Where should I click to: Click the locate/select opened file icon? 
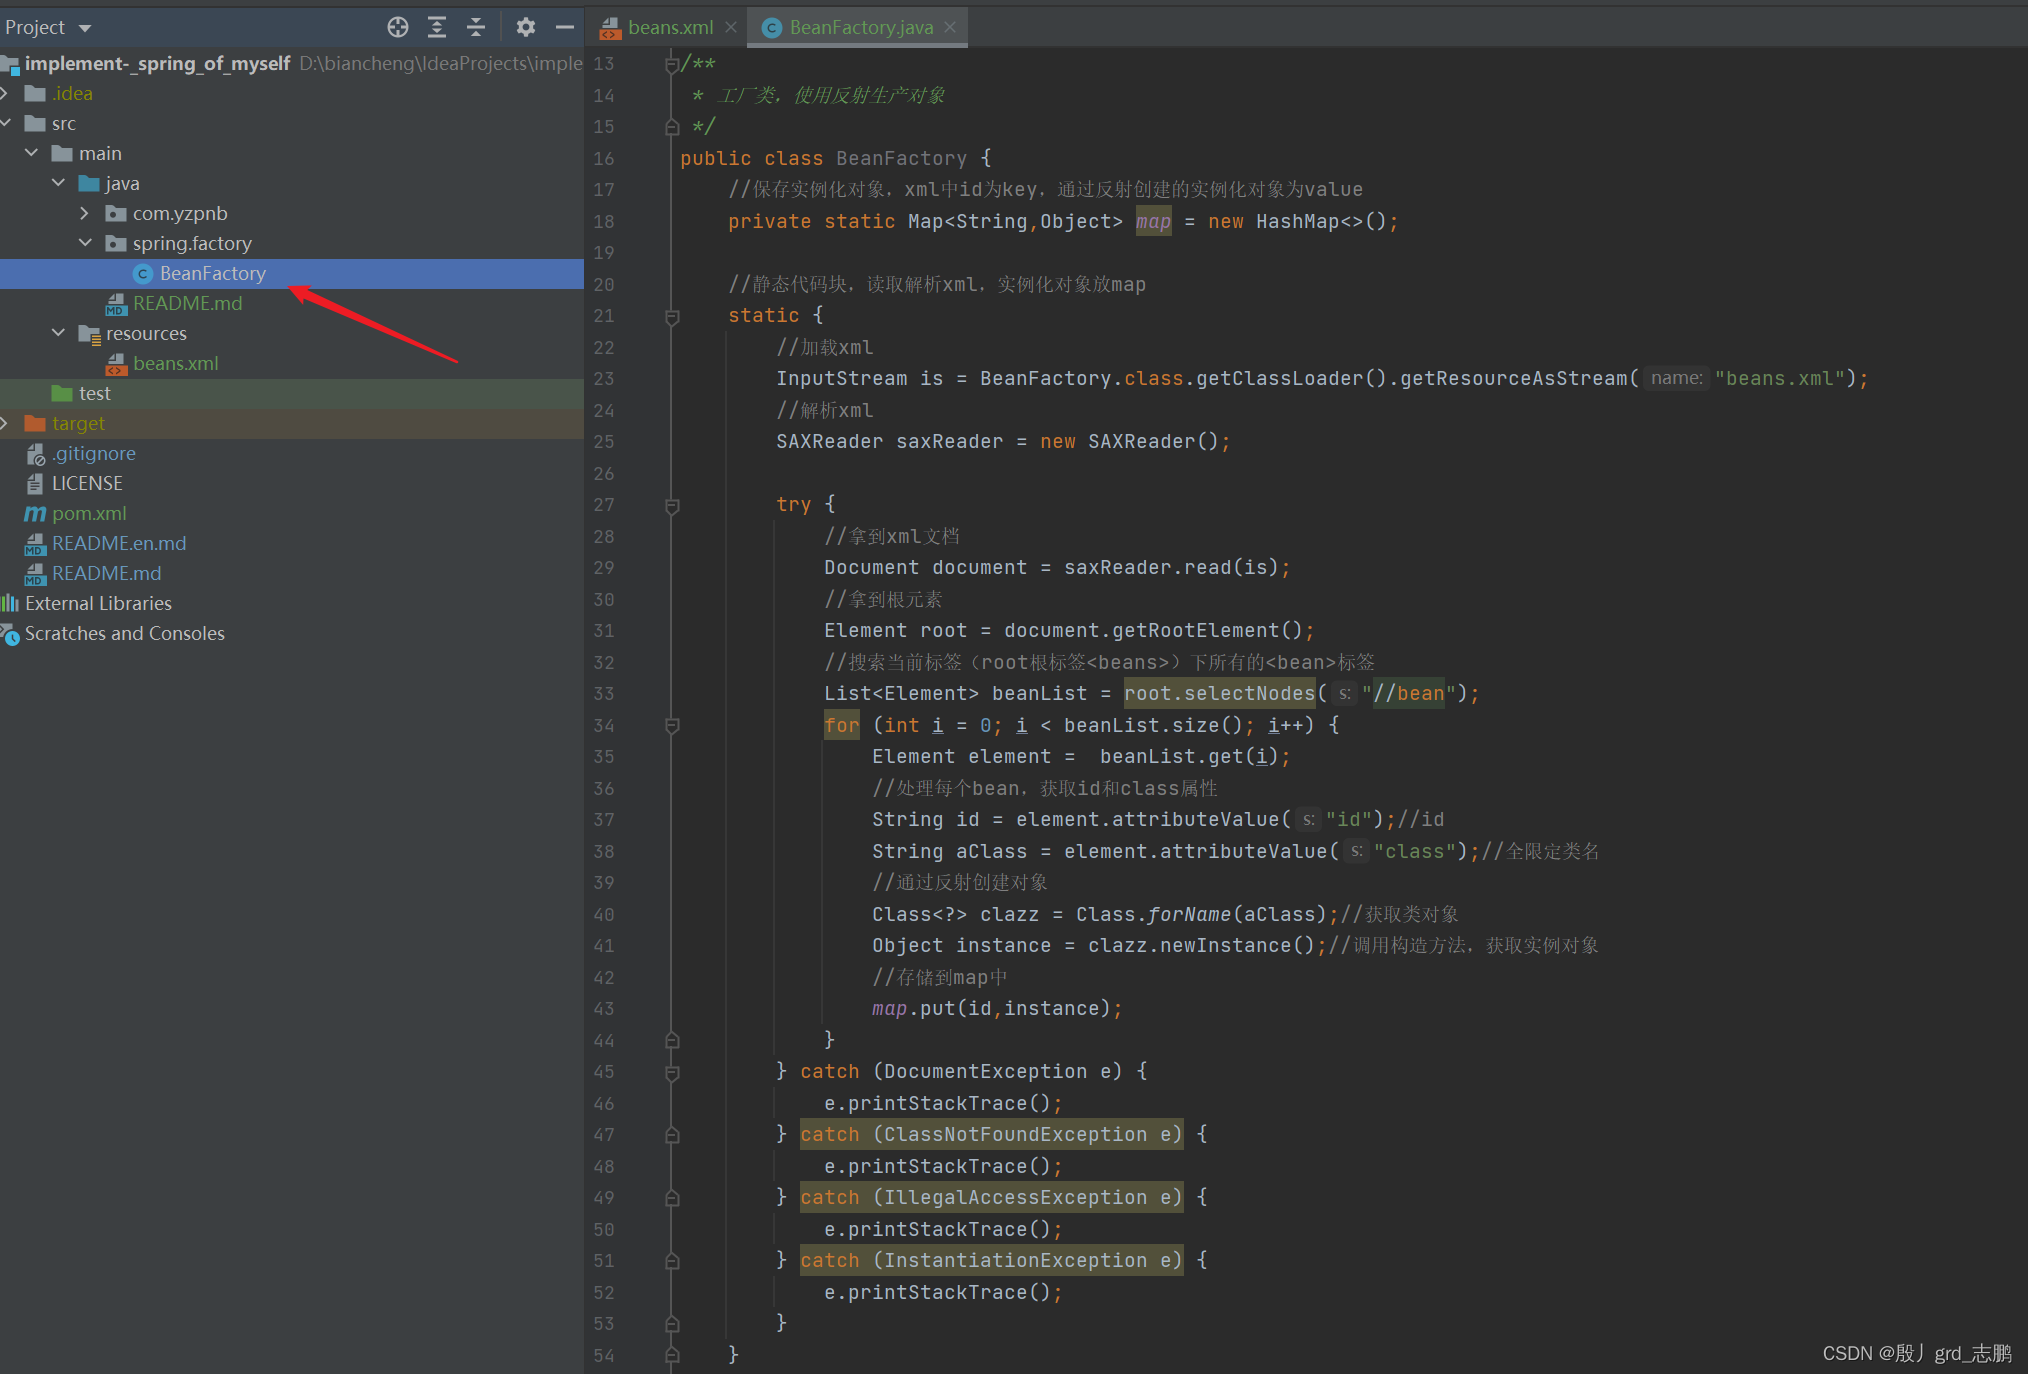point(398,27)
